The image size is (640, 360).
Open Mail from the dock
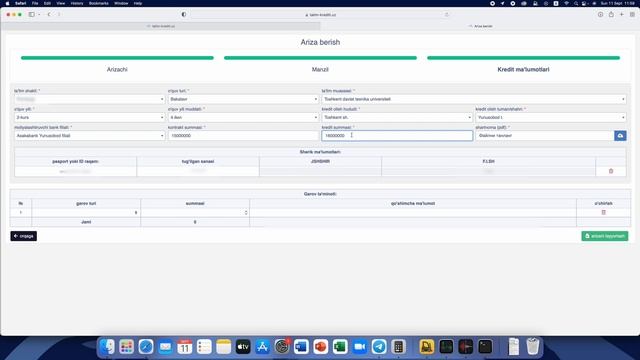click(x=165, y=347)
